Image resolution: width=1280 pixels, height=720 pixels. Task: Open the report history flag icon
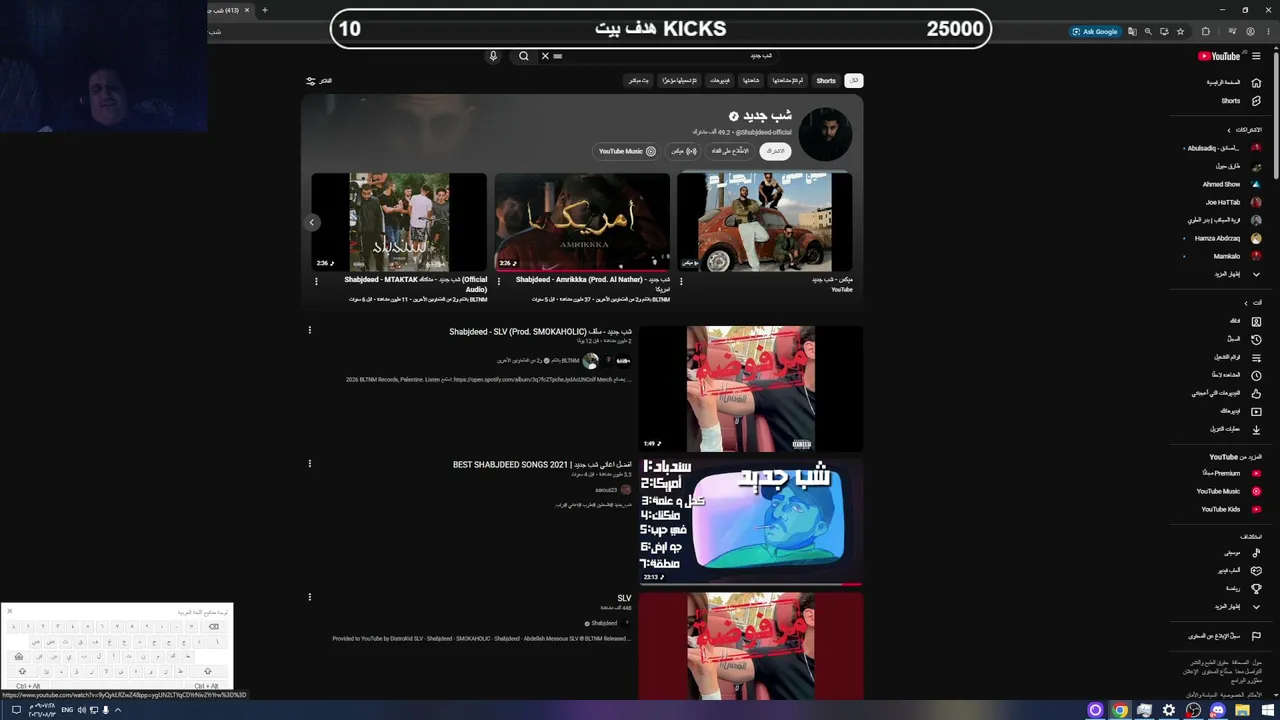tap(1257, 636)
